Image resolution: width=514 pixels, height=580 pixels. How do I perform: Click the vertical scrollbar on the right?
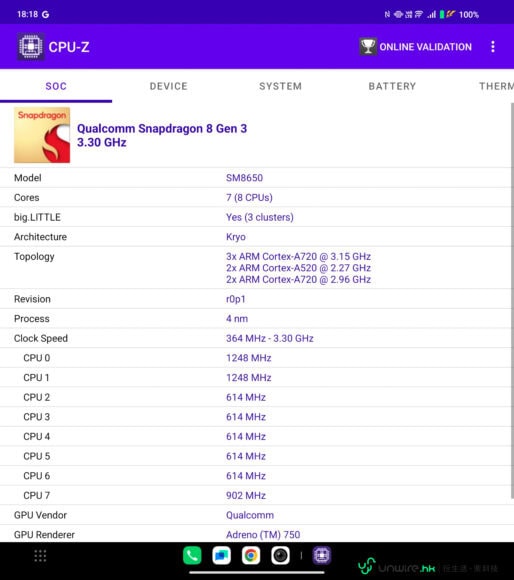pyautogui.click(x=512, y=301)
